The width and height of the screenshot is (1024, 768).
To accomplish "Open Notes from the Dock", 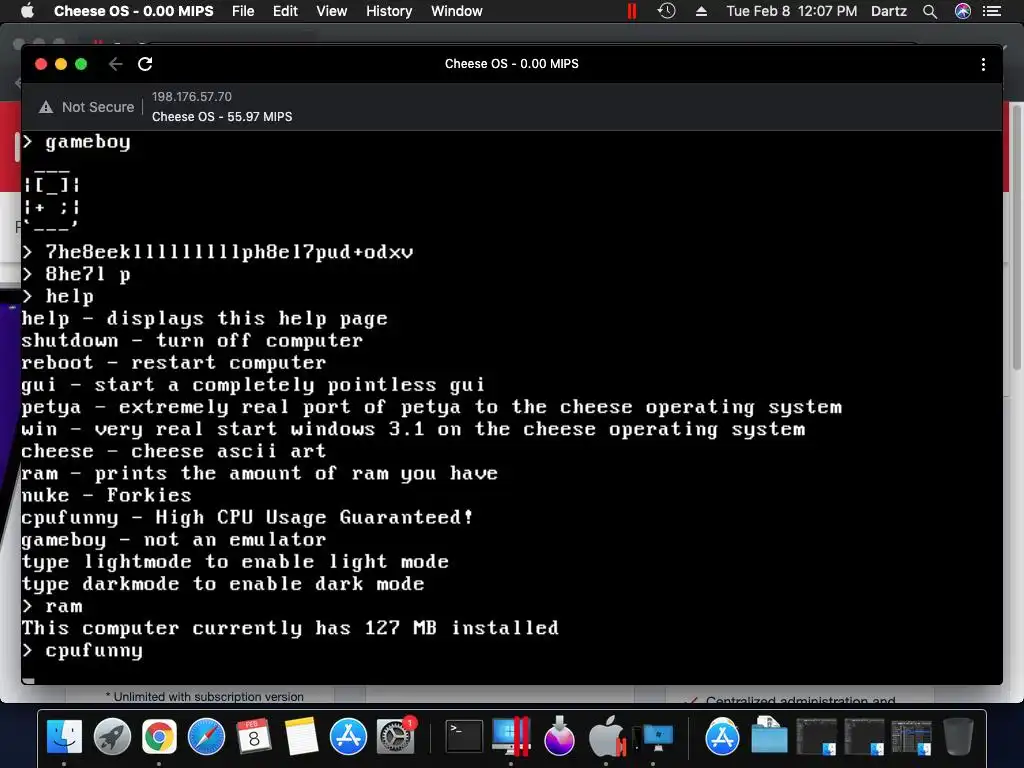I will 301,737.
